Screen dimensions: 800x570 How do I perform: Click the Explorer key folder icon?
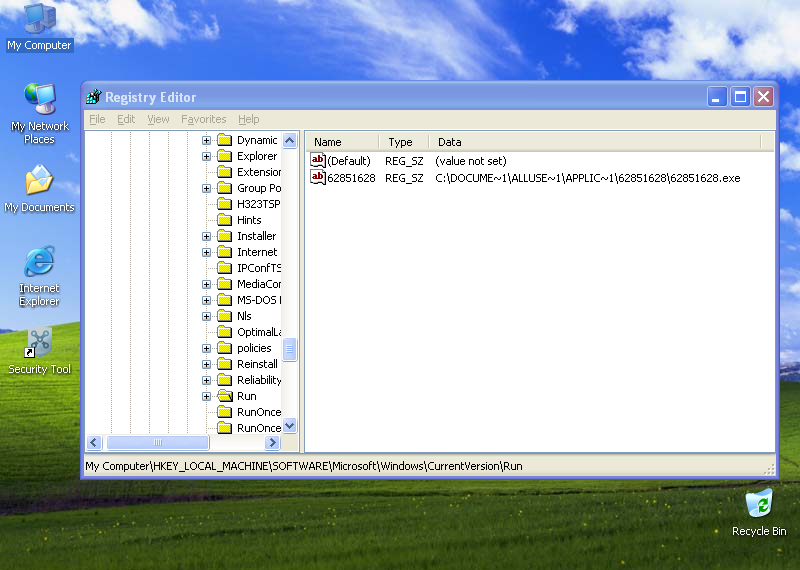click(x=224, y=156)
